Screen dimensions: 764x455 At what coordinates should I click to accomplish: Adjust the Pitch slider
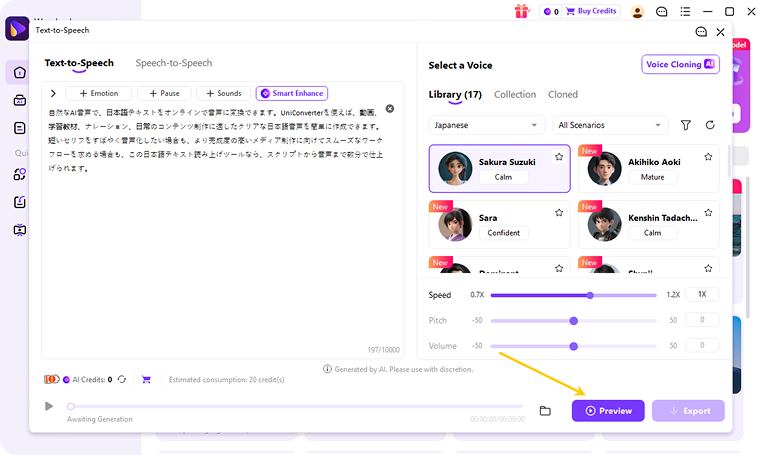point(573,321)
